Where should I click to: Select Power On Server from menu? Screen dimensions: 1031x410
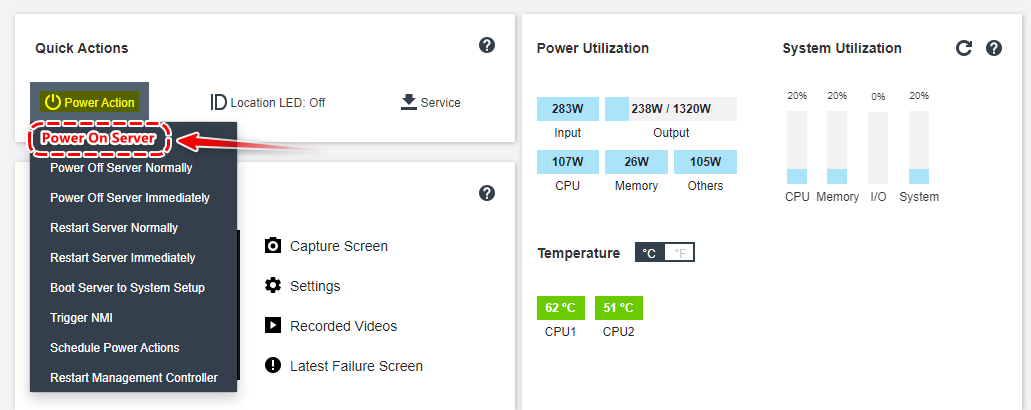pyautogui.click(x=98, y=138)
